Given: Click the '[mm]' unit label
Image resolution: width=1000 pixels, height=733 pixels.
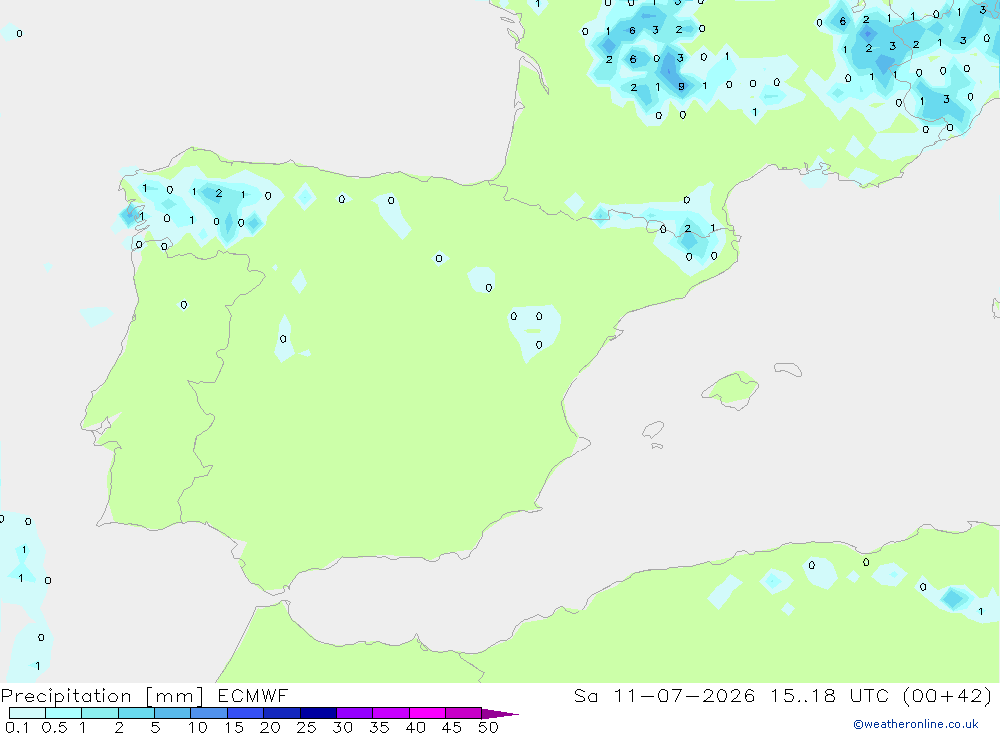Looking at the screenshot, I should click(175, 696).
